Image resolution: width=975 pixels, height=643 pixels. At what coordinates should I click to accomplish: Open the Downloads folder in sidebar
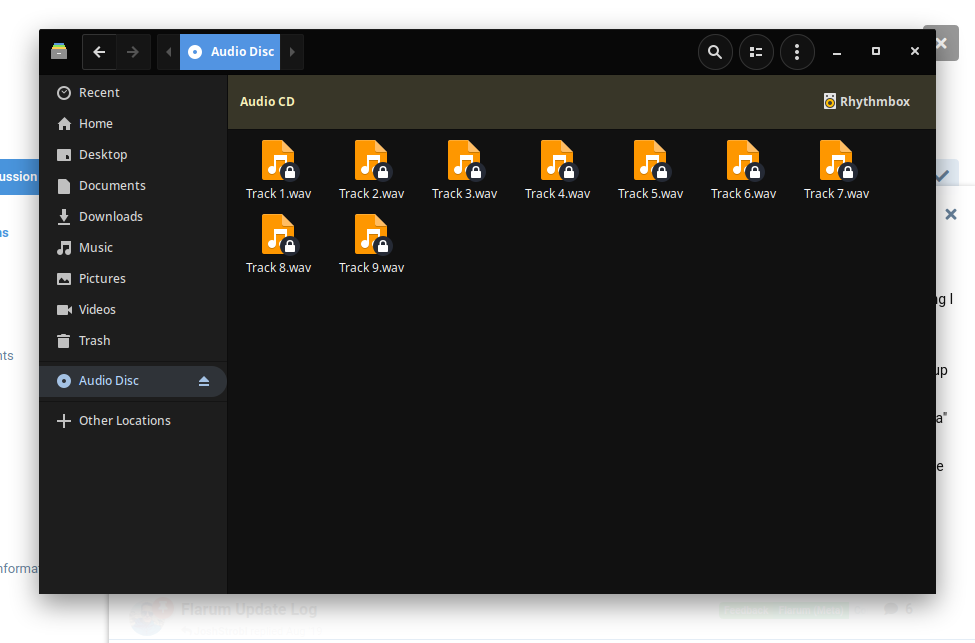(x=110, y=217)
